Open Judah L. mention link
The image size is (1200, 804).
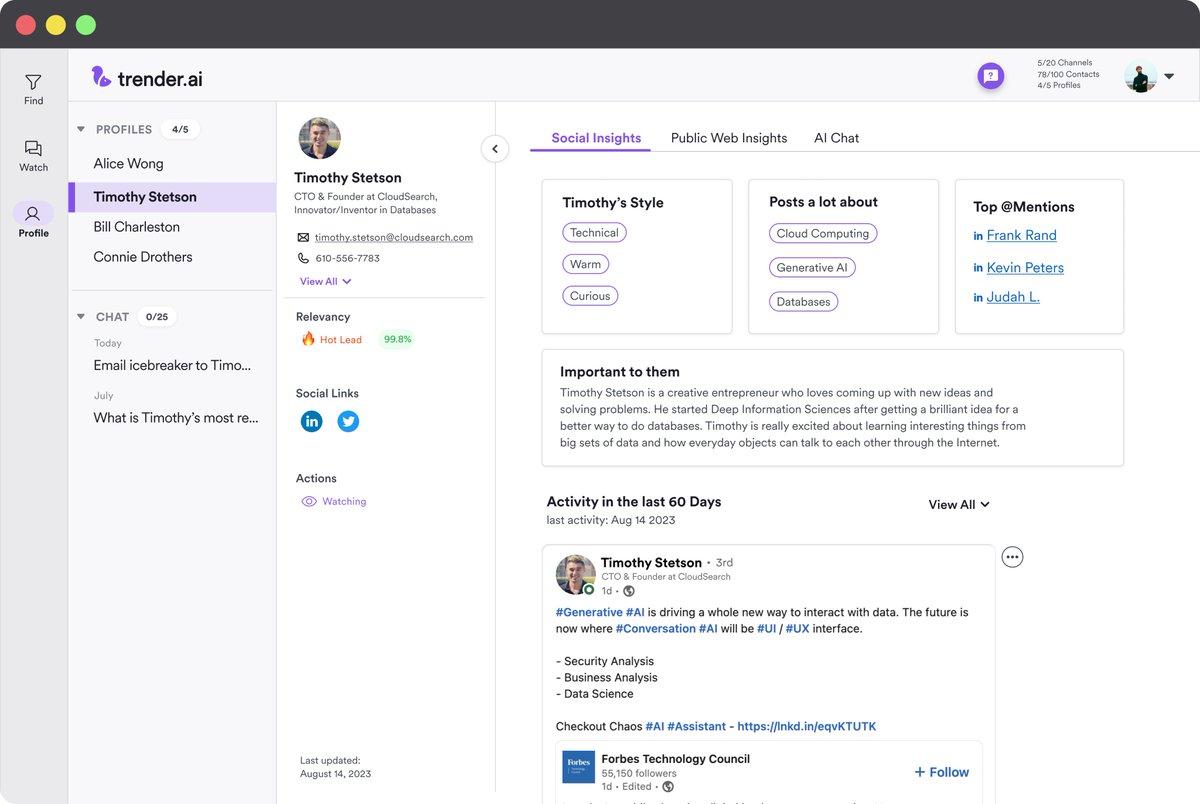[1013, 297]
